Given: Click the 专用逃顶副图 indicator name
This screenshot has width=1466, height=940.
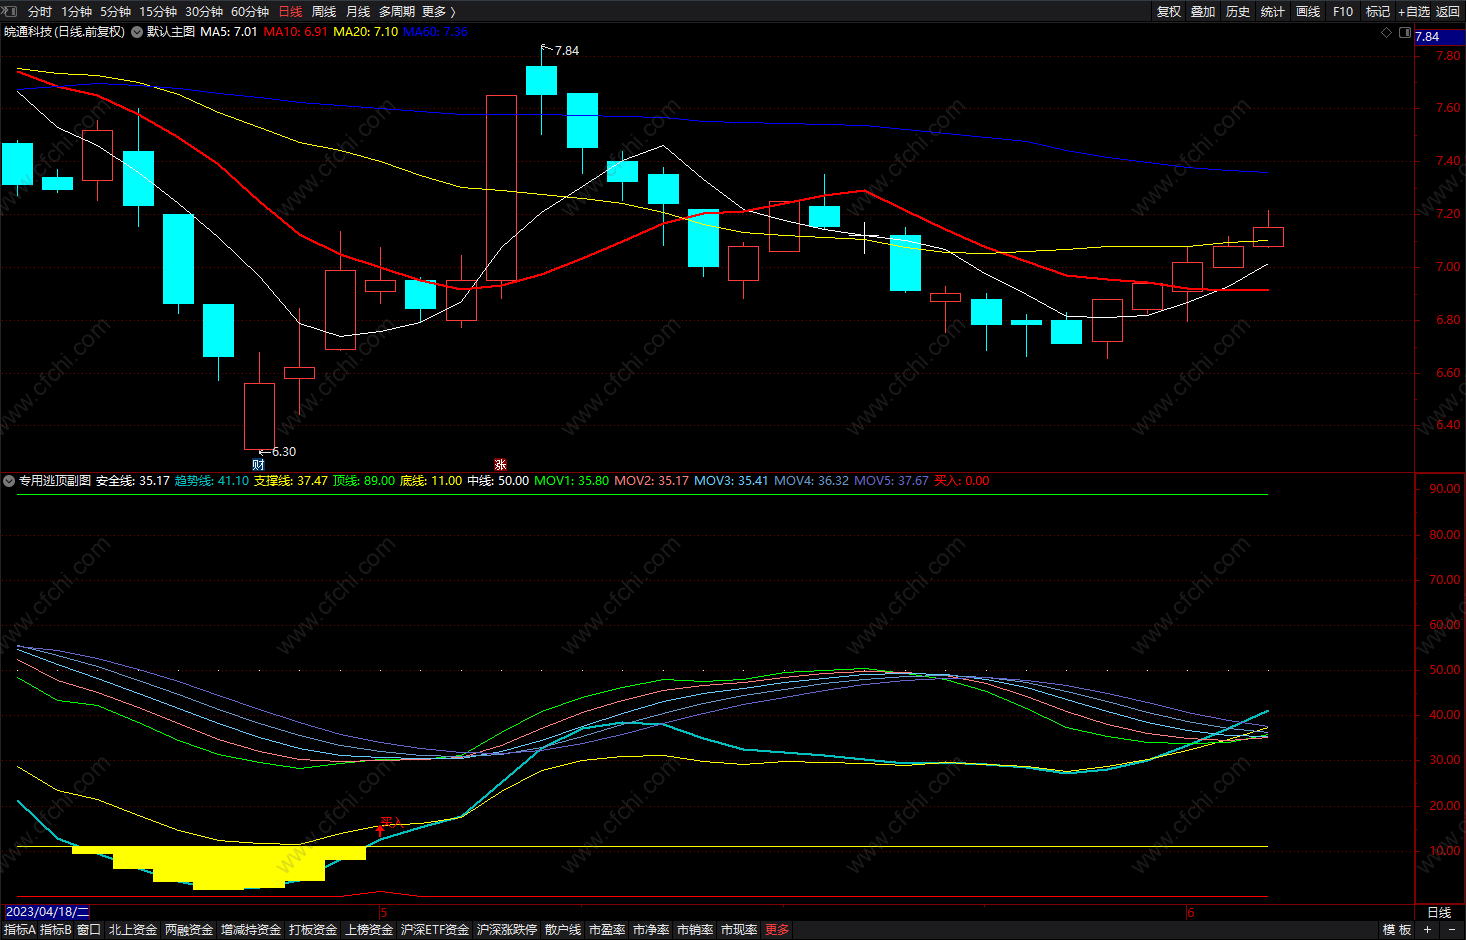Looking at the screenshot, I should (x=55, y=481).
